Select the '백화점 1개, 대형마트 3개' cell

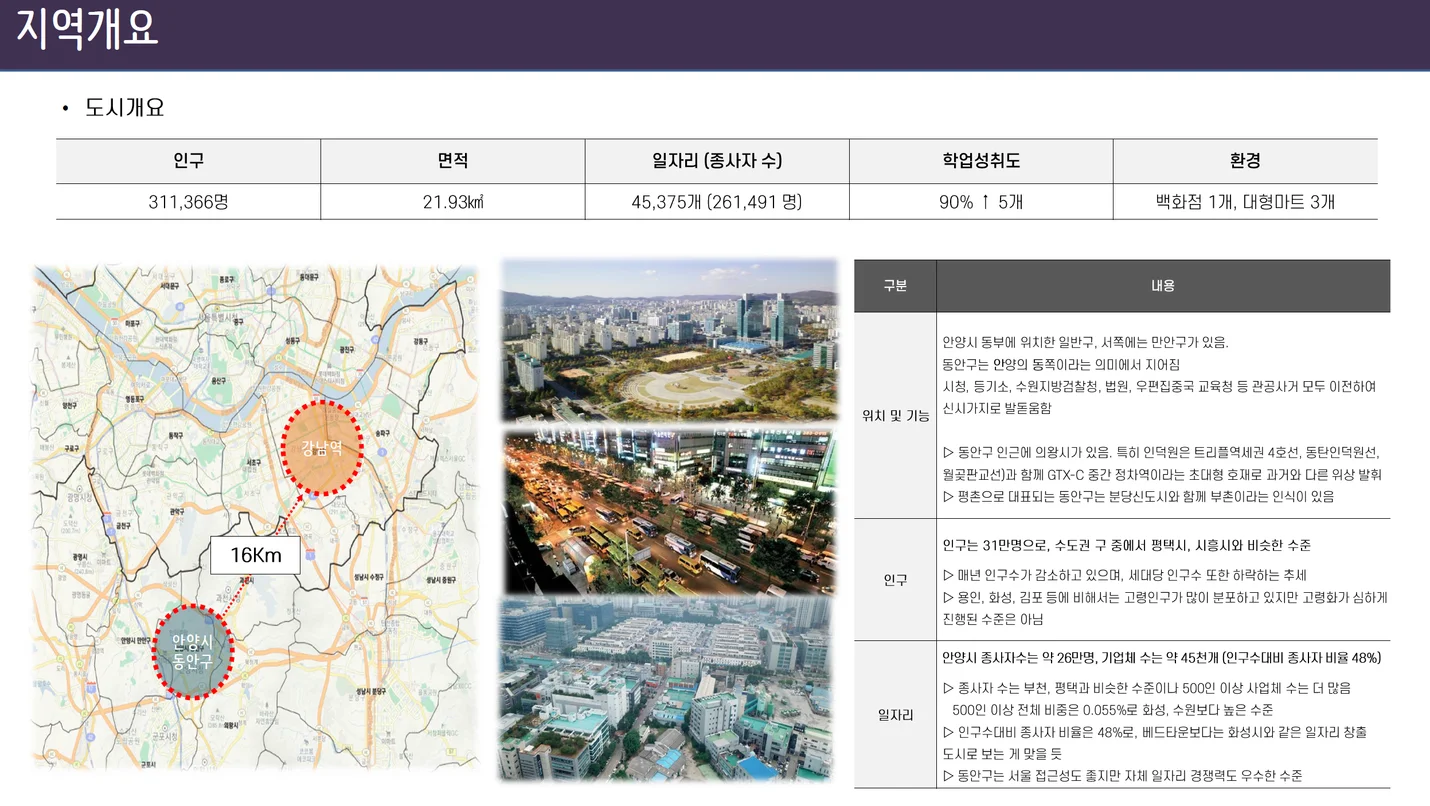(1245, 202)
